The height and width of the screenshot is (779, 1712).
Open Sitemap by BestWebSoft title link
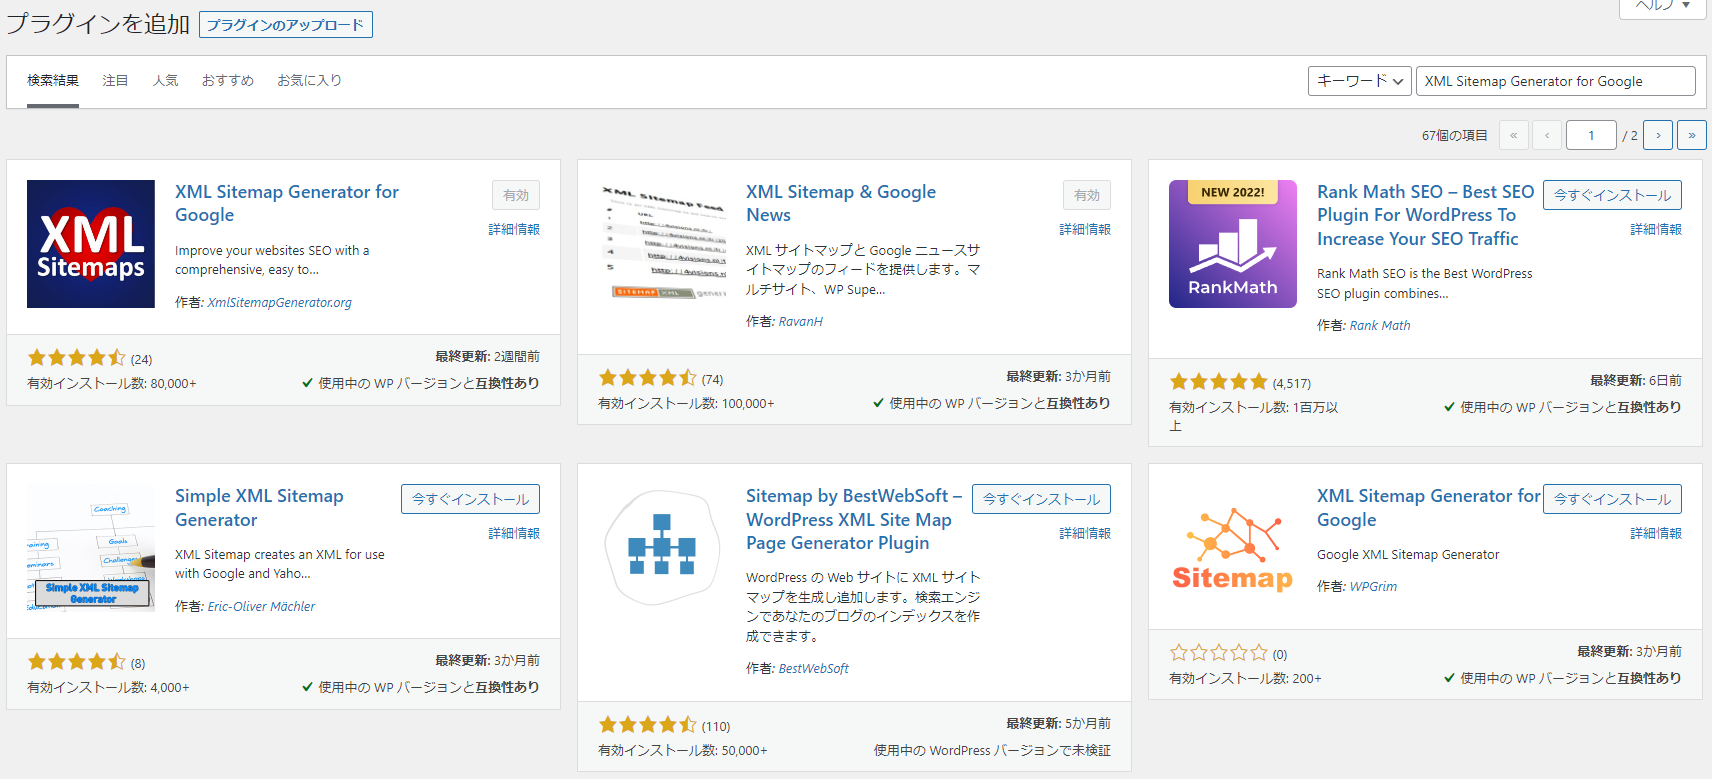click(853, 519)
